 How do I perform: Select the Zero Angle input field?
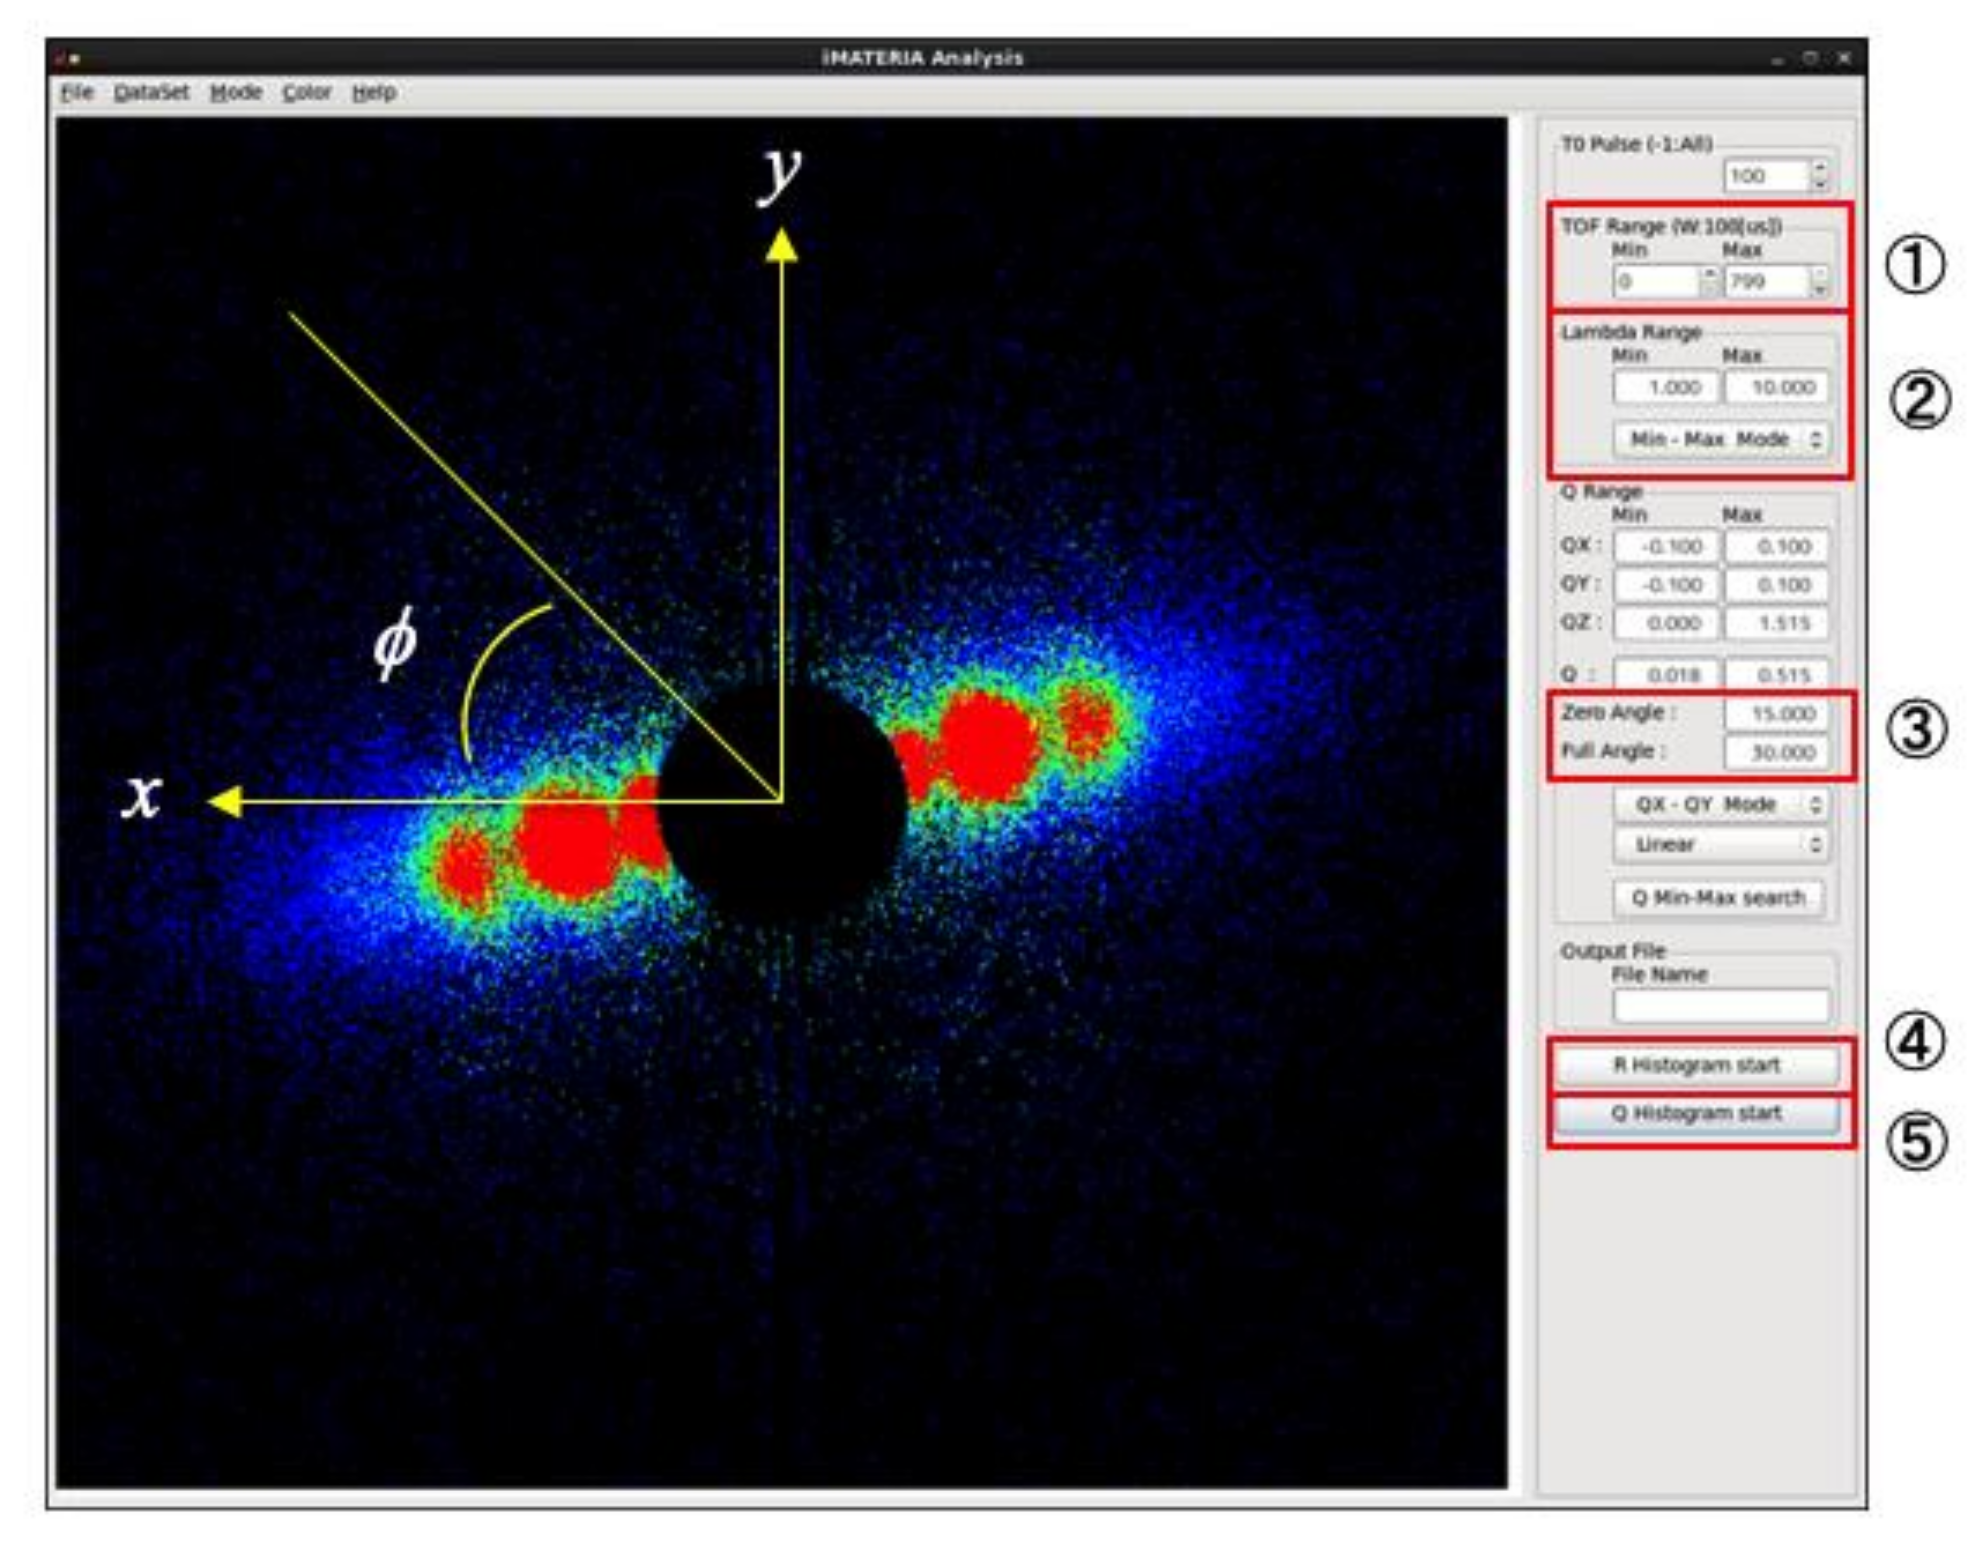(x=1776, y=713)
